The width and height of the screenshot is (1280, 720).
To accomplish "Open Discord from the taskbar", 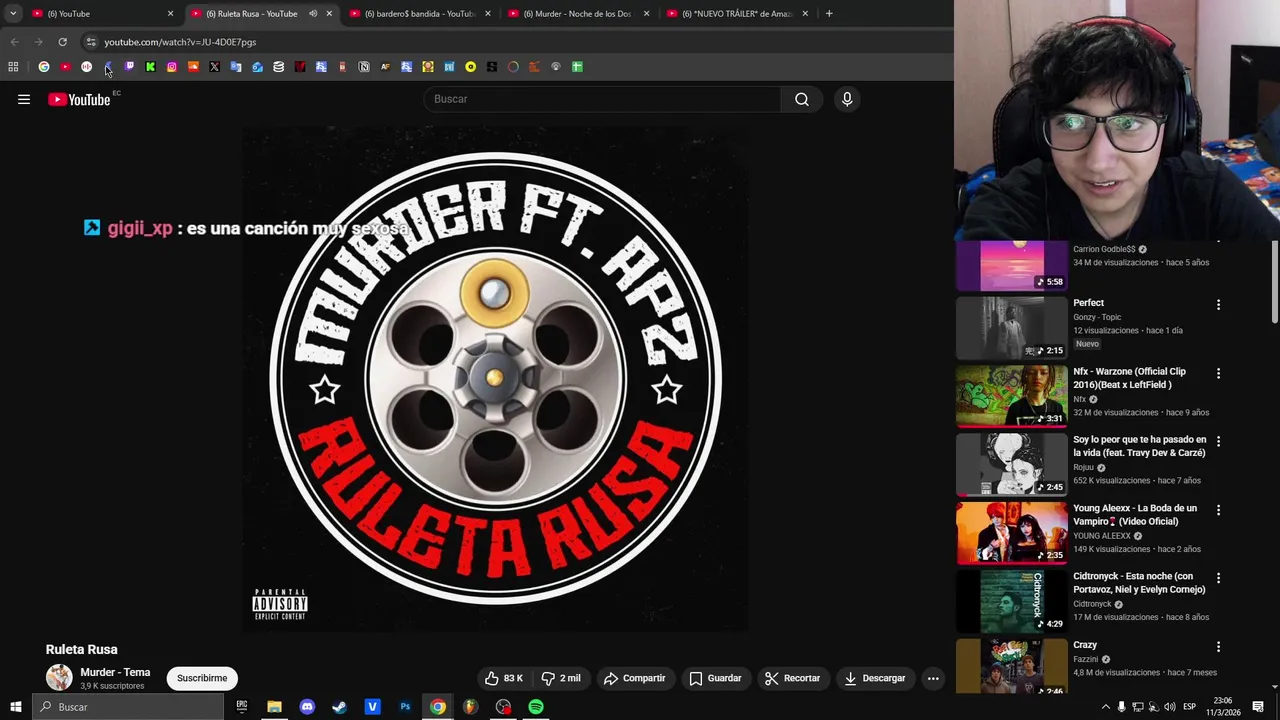I will click(x=307, y=707).
